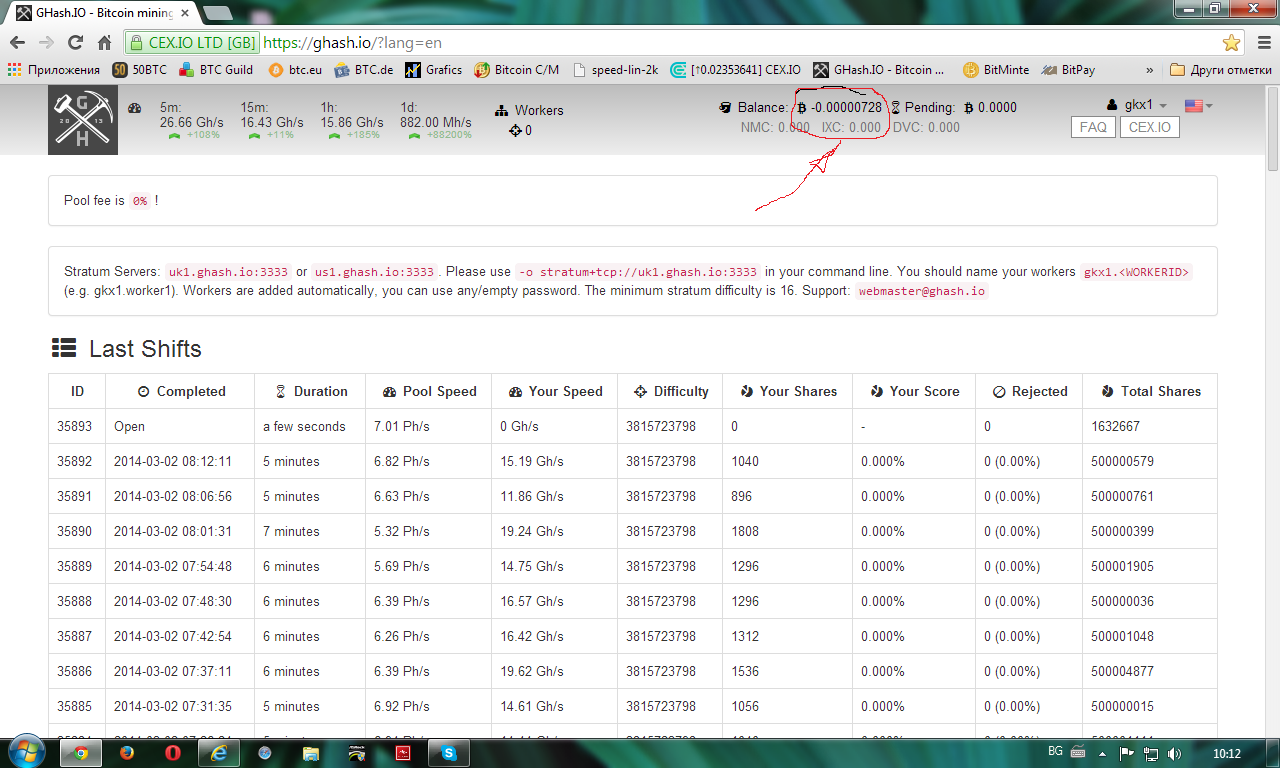Image resolution: width=1280 pixels, height=768 pixels.
Task: Click the FAQ button
Action: click(x=1093, y=127)
